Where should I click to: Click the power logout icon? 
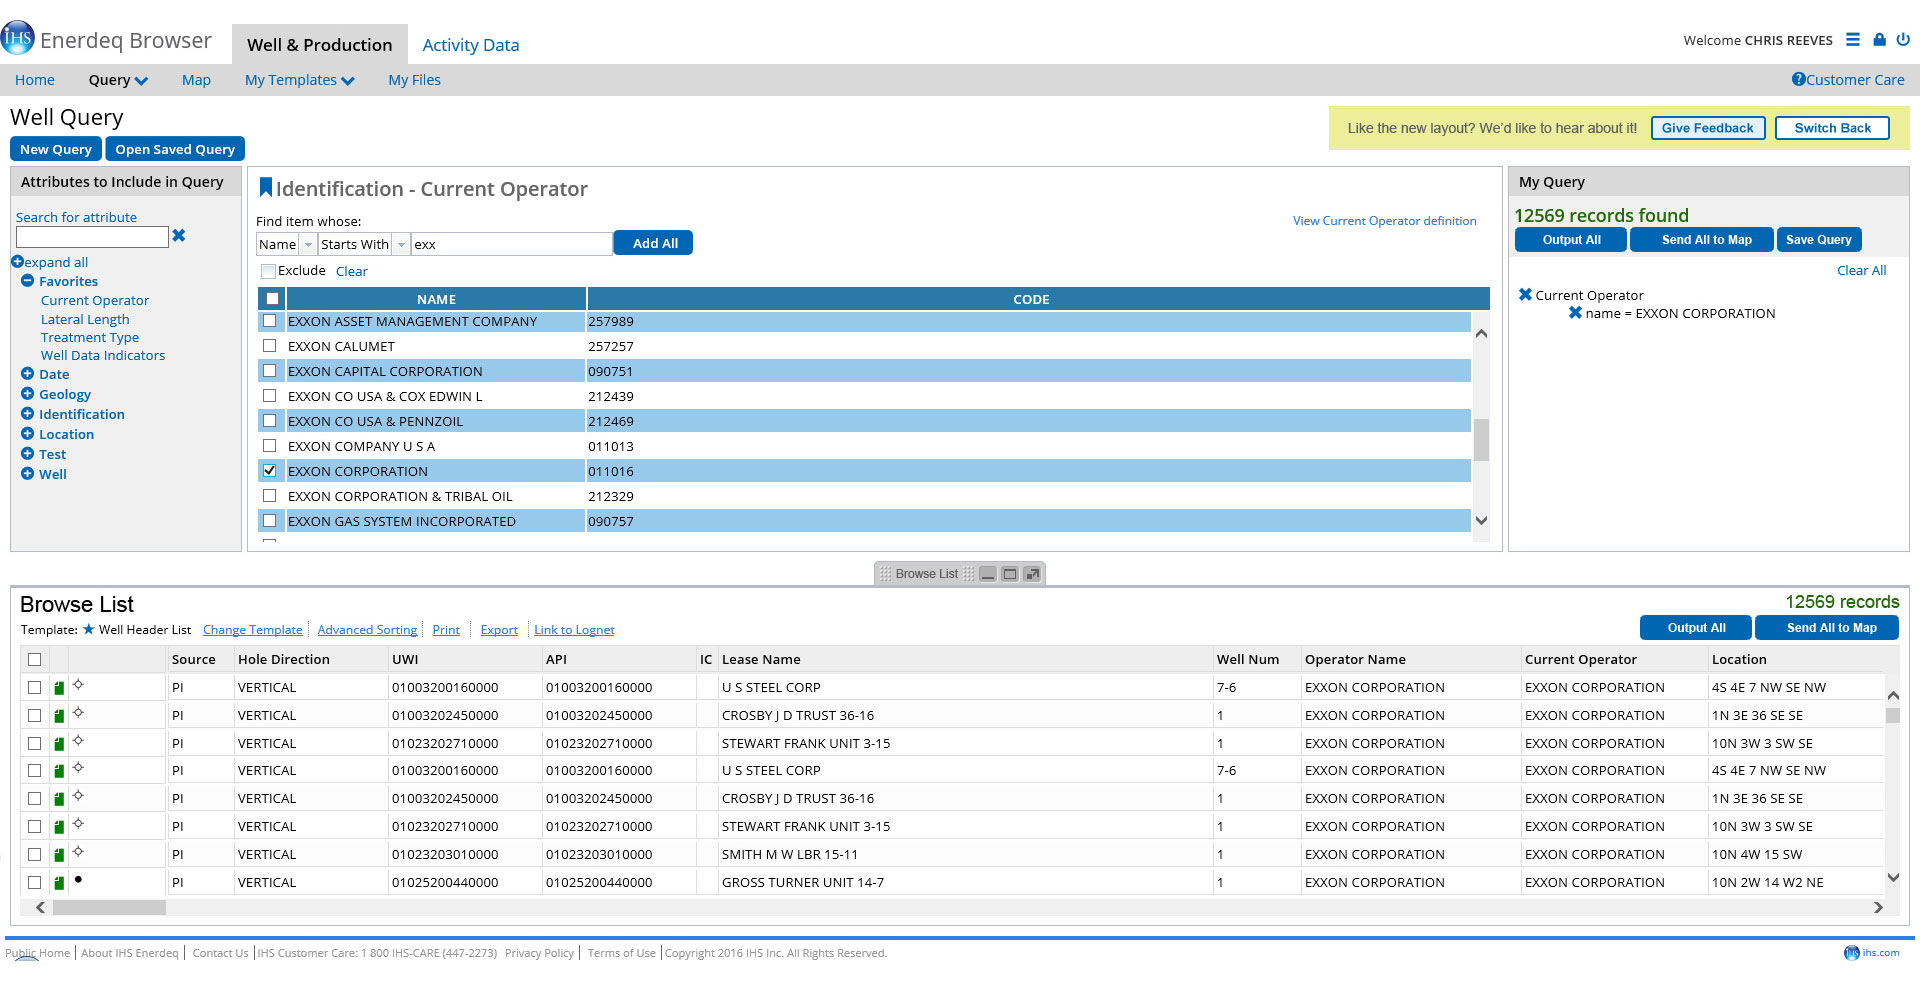point(1903,40)
